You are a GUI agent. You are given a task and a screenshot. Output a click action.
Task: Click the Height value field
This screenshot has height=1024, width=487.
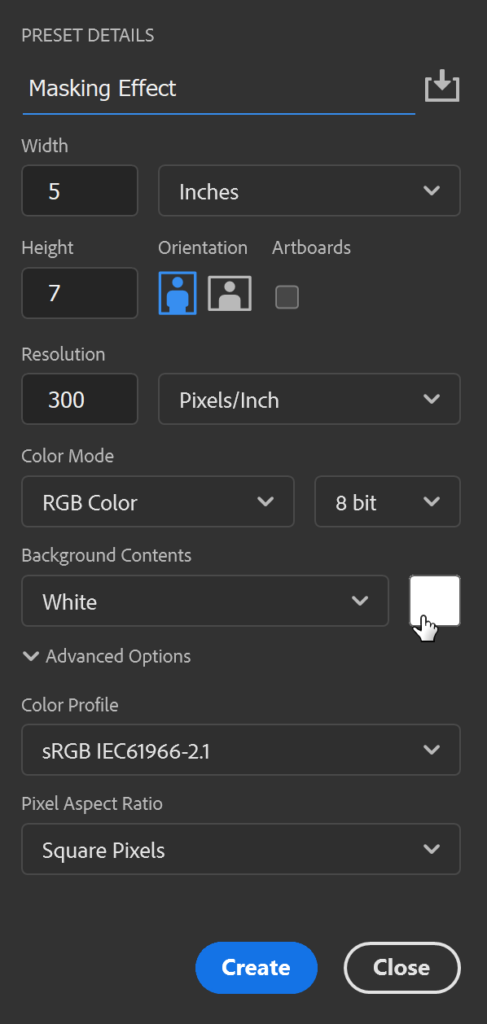click(x=80, y=293)
